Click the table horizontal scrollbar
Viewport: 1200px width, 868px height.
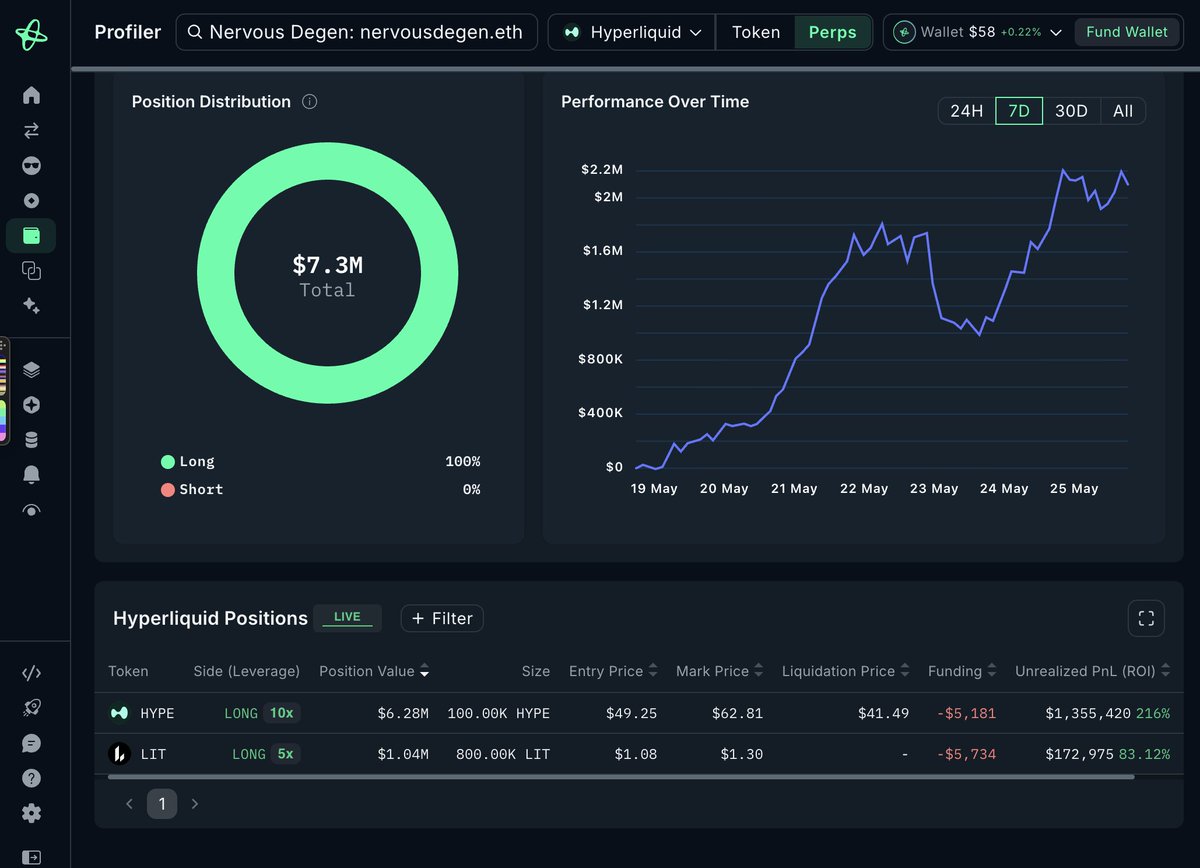(x=620, y=776)
